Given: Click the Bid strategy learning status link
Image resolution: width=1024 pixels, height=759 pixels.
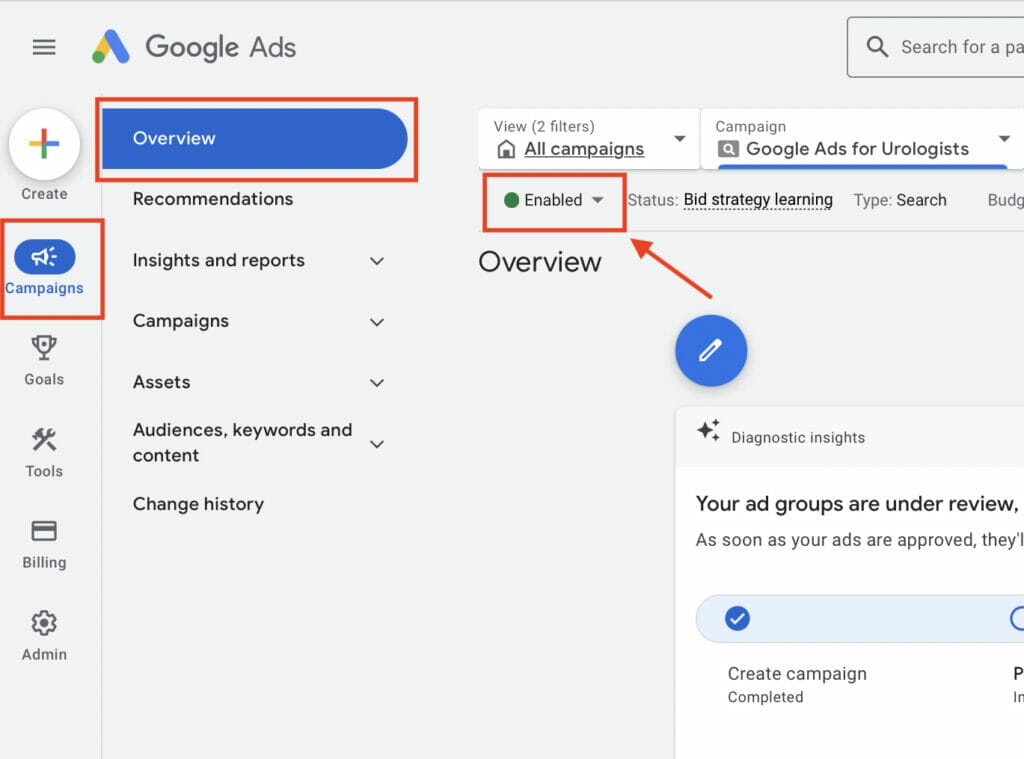Looking at the screenshot, I should point(758,200).
